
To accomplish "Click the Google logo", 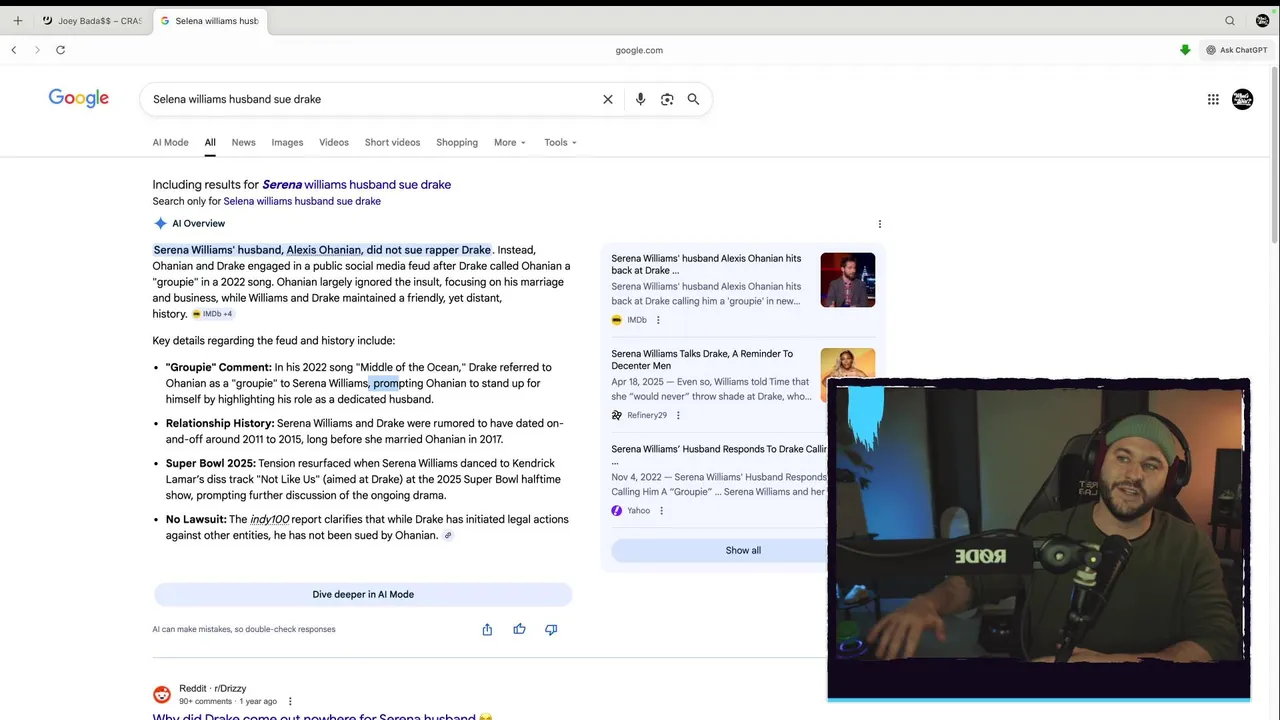I will [x=79, y=98].
